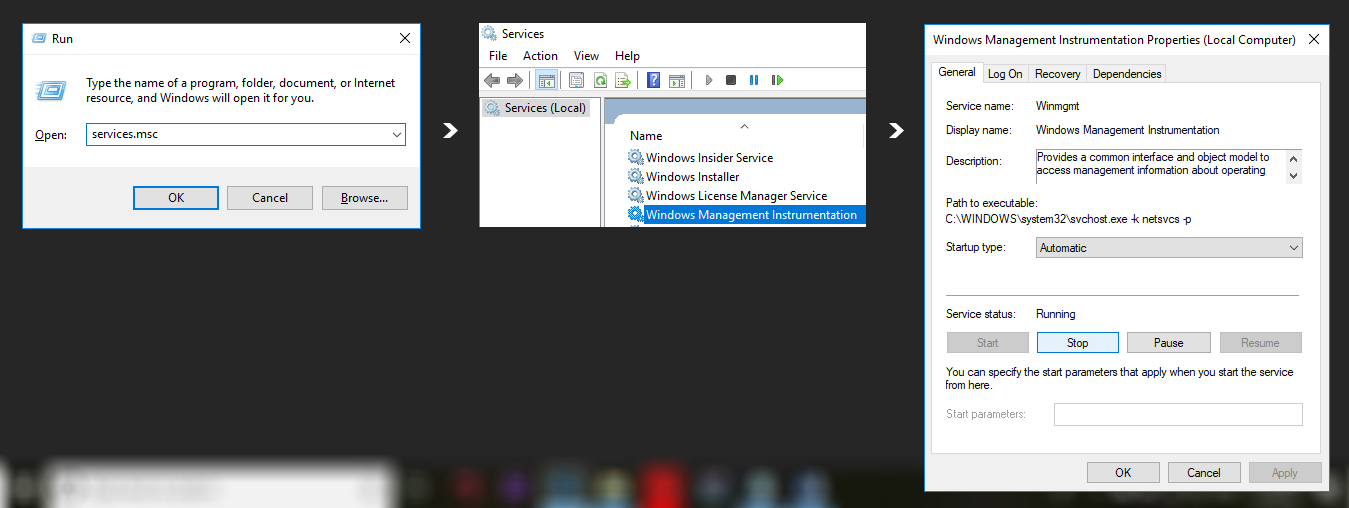Click Apply in the Properties dialog
The image size is (1349, 508).
pyautogui.click(x=1285, y=473)
